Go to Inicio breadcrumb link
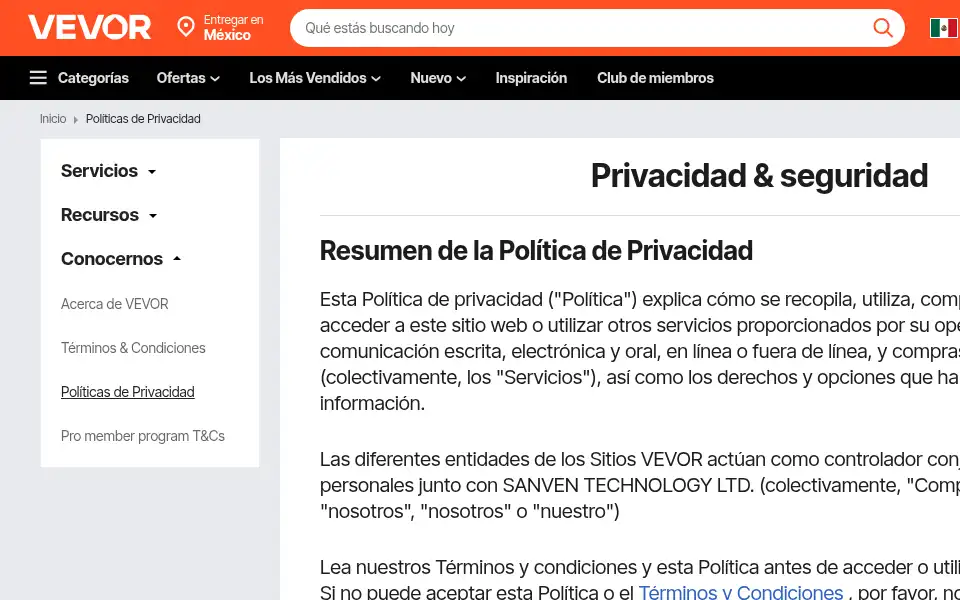Viewport: 960px width, 600px height. click(53, 119)
